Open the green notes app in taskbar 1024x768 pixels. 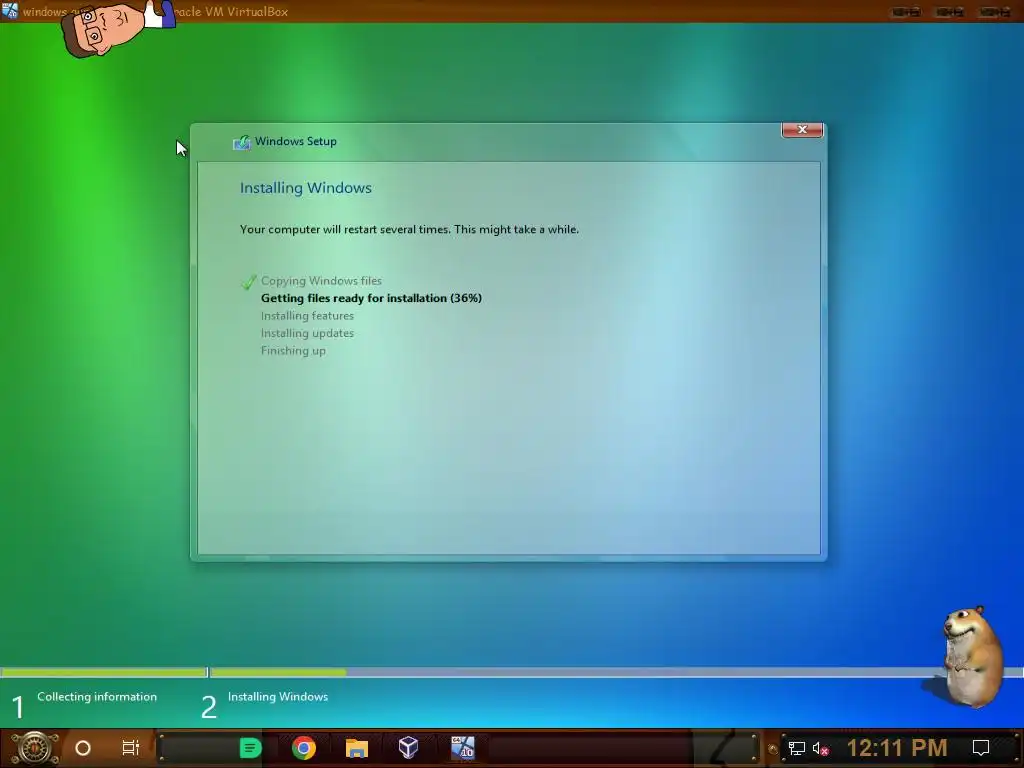pyautogui.click(x=250, y=748)
